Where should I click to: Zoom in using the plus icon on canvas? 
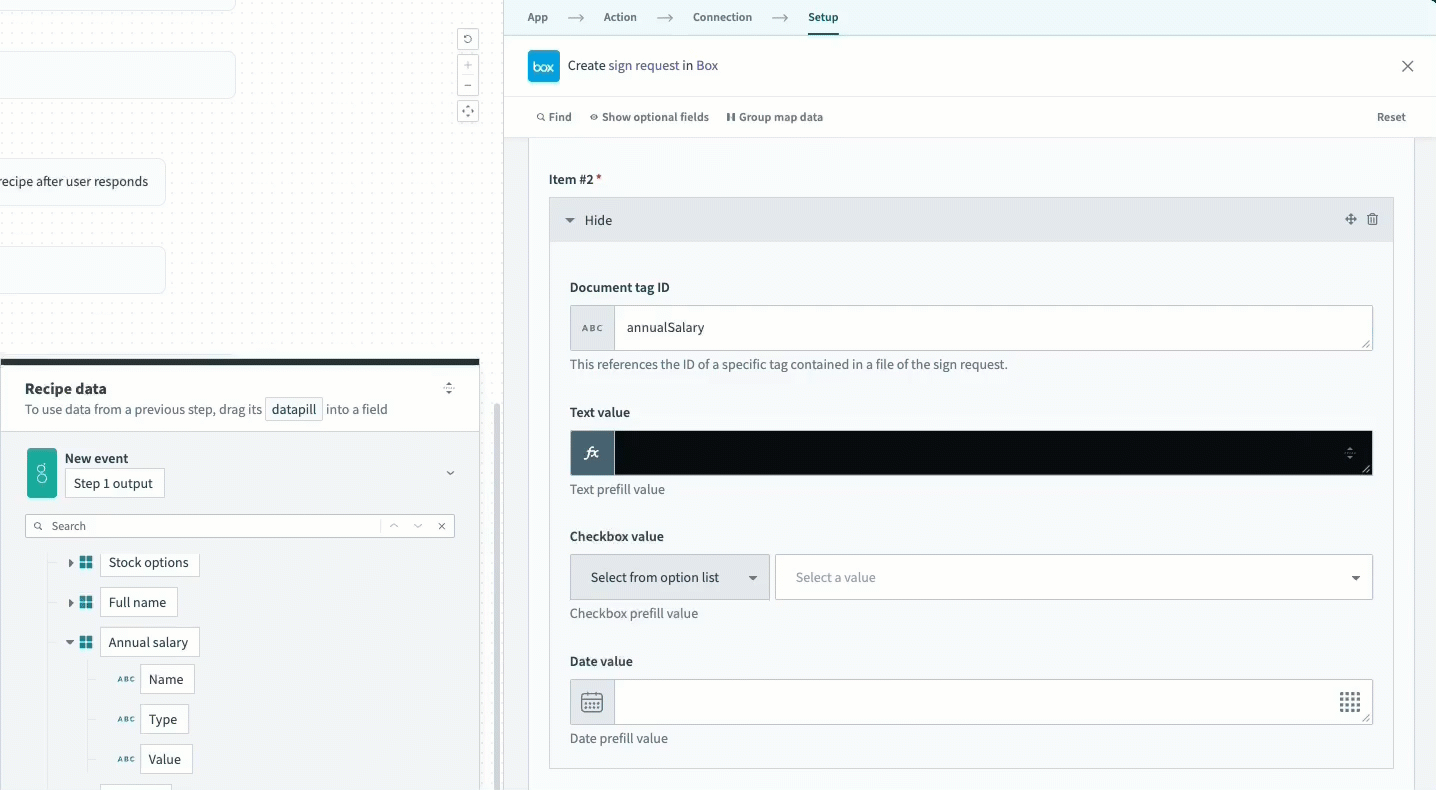[467, 64]
